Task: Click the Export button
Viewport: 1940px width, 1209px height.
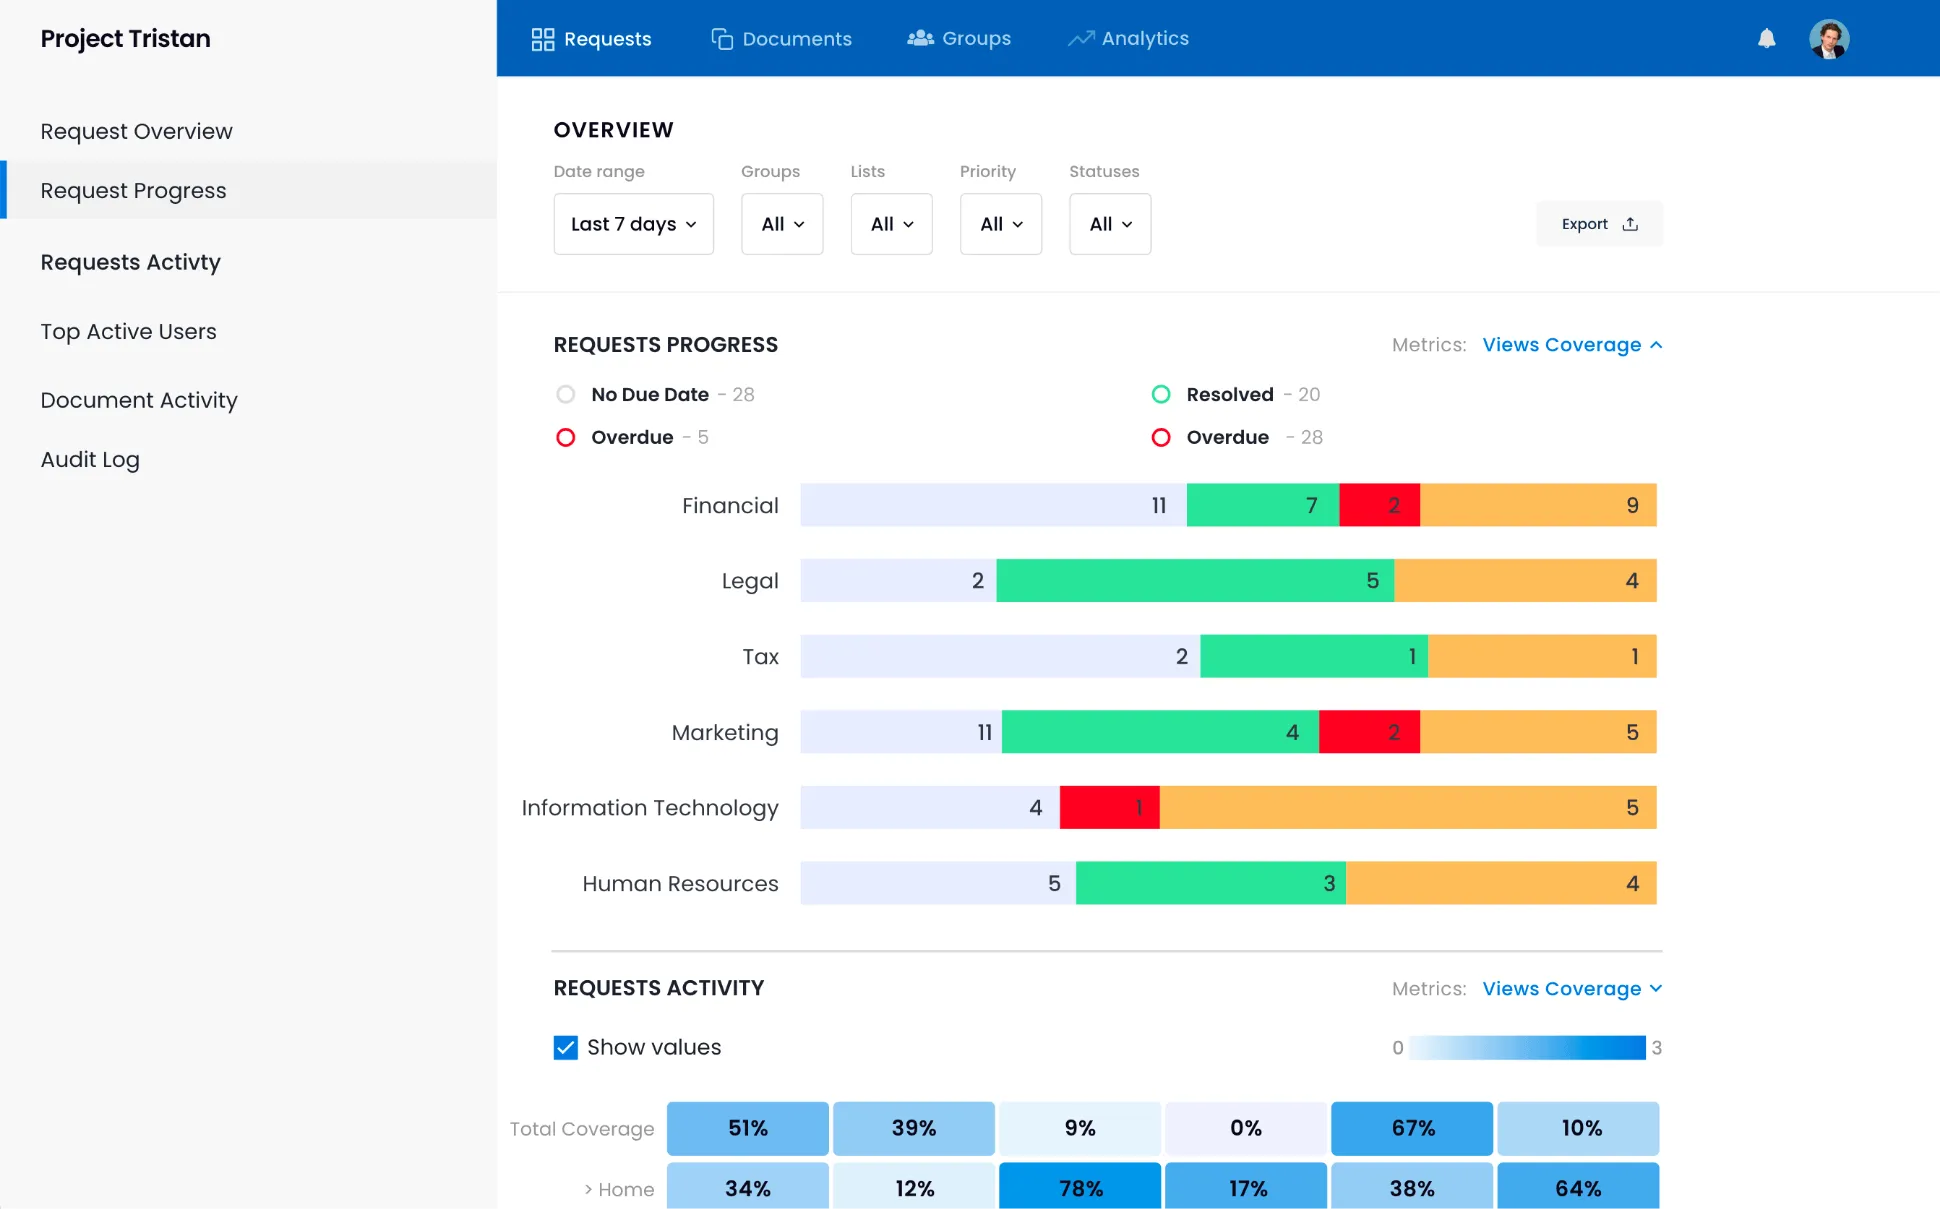Action: 1598,224
